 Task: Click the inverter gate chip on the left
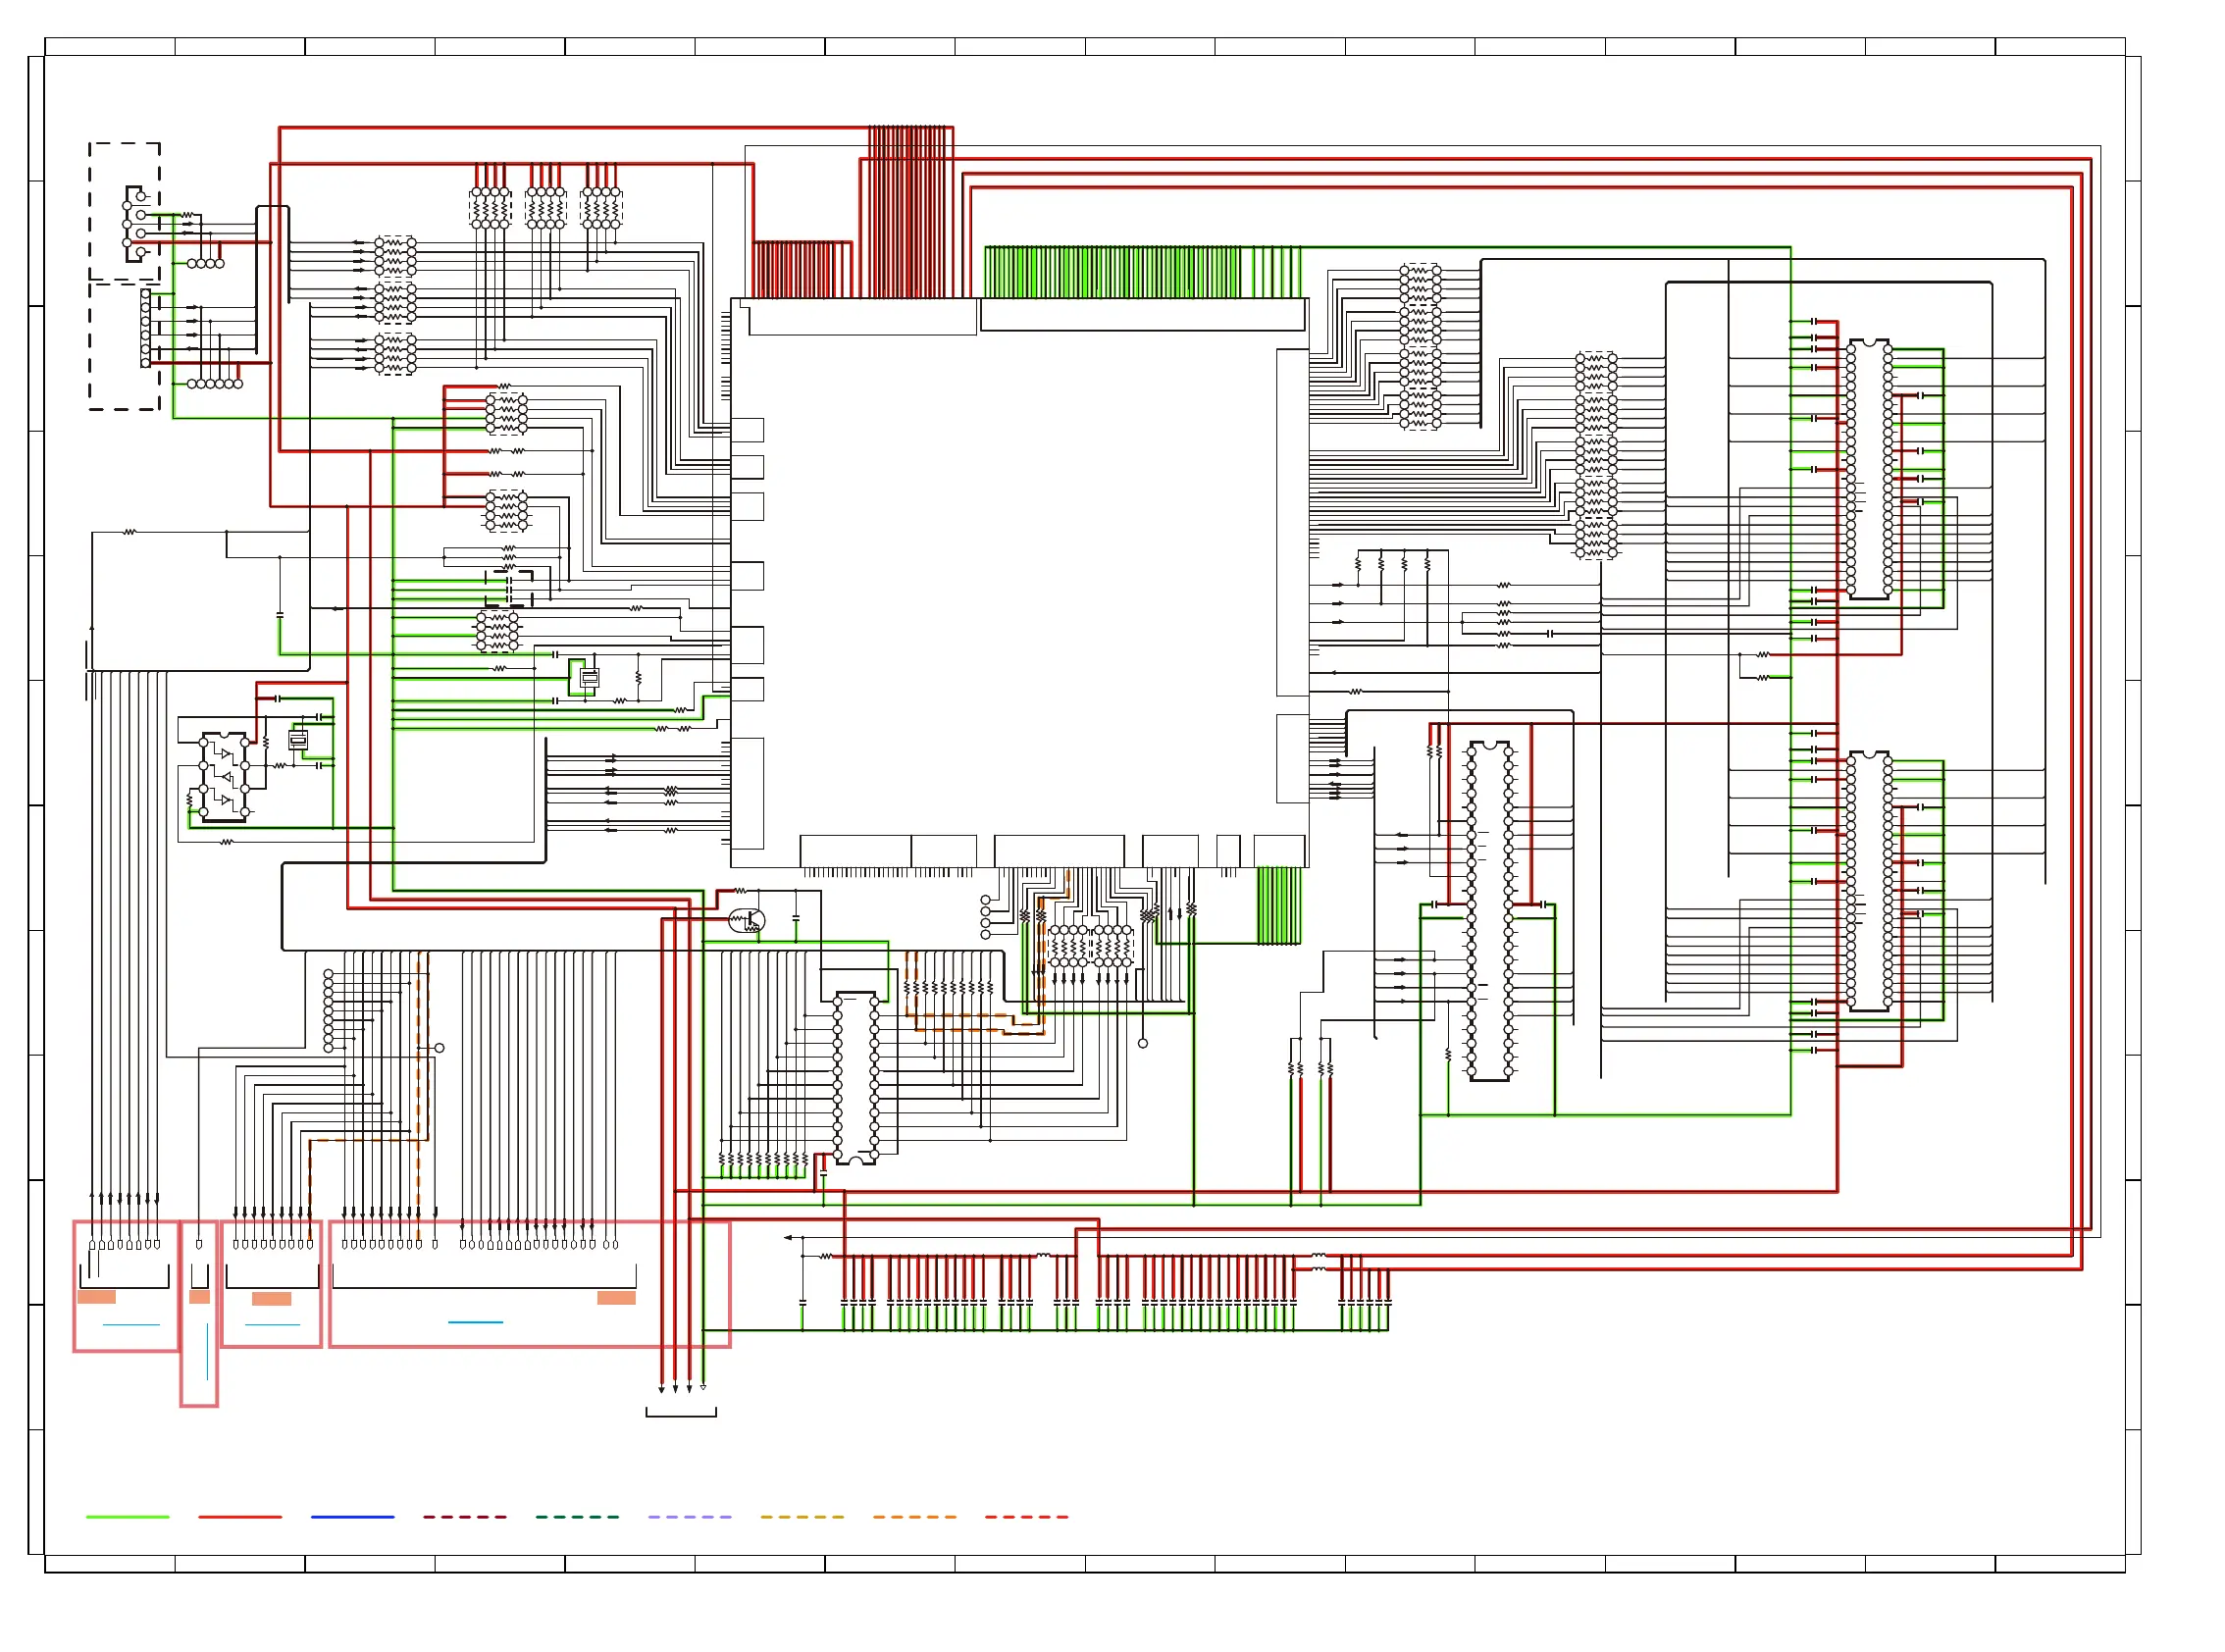pyautogui.click(x=224, y=777)
